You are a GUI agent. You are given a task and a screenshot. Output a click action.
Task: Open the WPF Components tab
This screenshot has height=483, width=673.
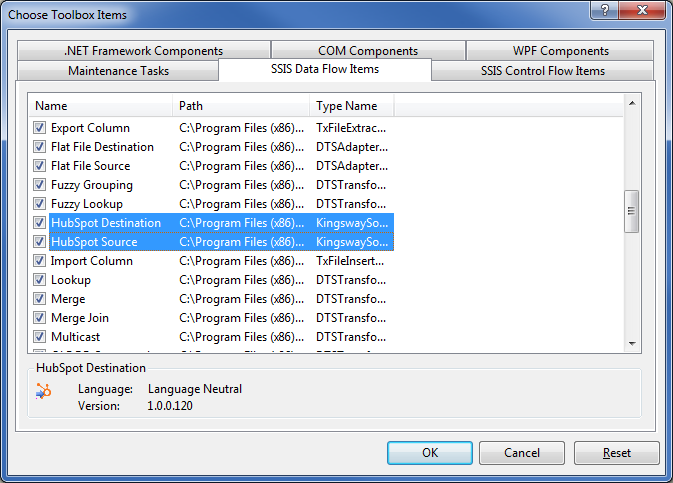(560, 51)
